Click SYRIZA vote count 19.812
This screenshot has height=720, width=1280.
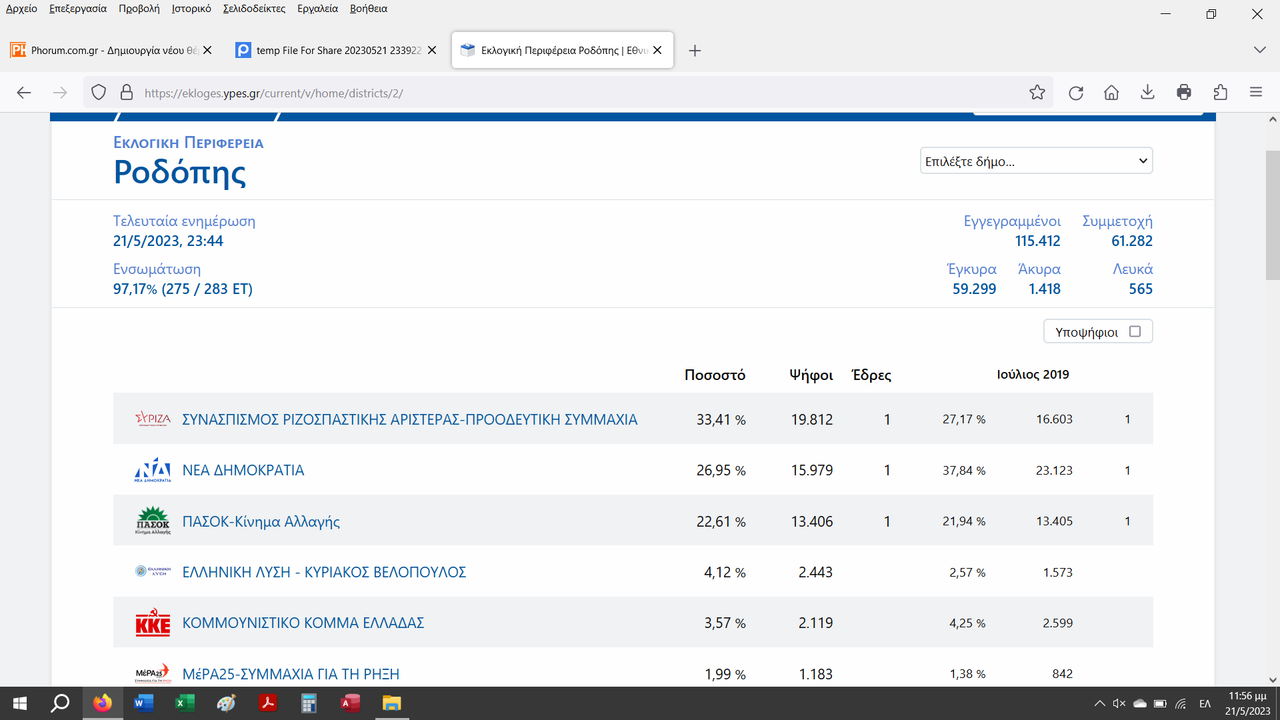coord(812,419)
